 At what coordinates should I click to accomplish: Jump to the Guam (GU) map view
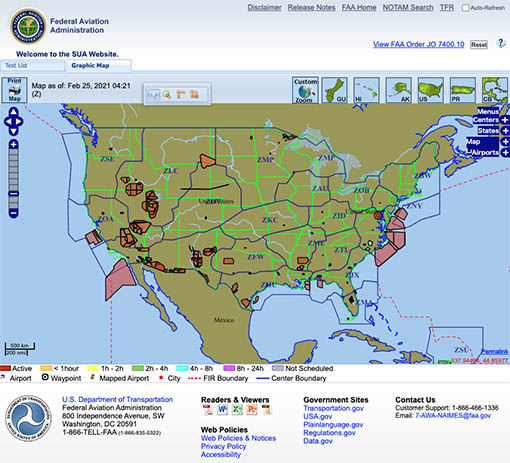pyautogui.click(x=334, y=90)
